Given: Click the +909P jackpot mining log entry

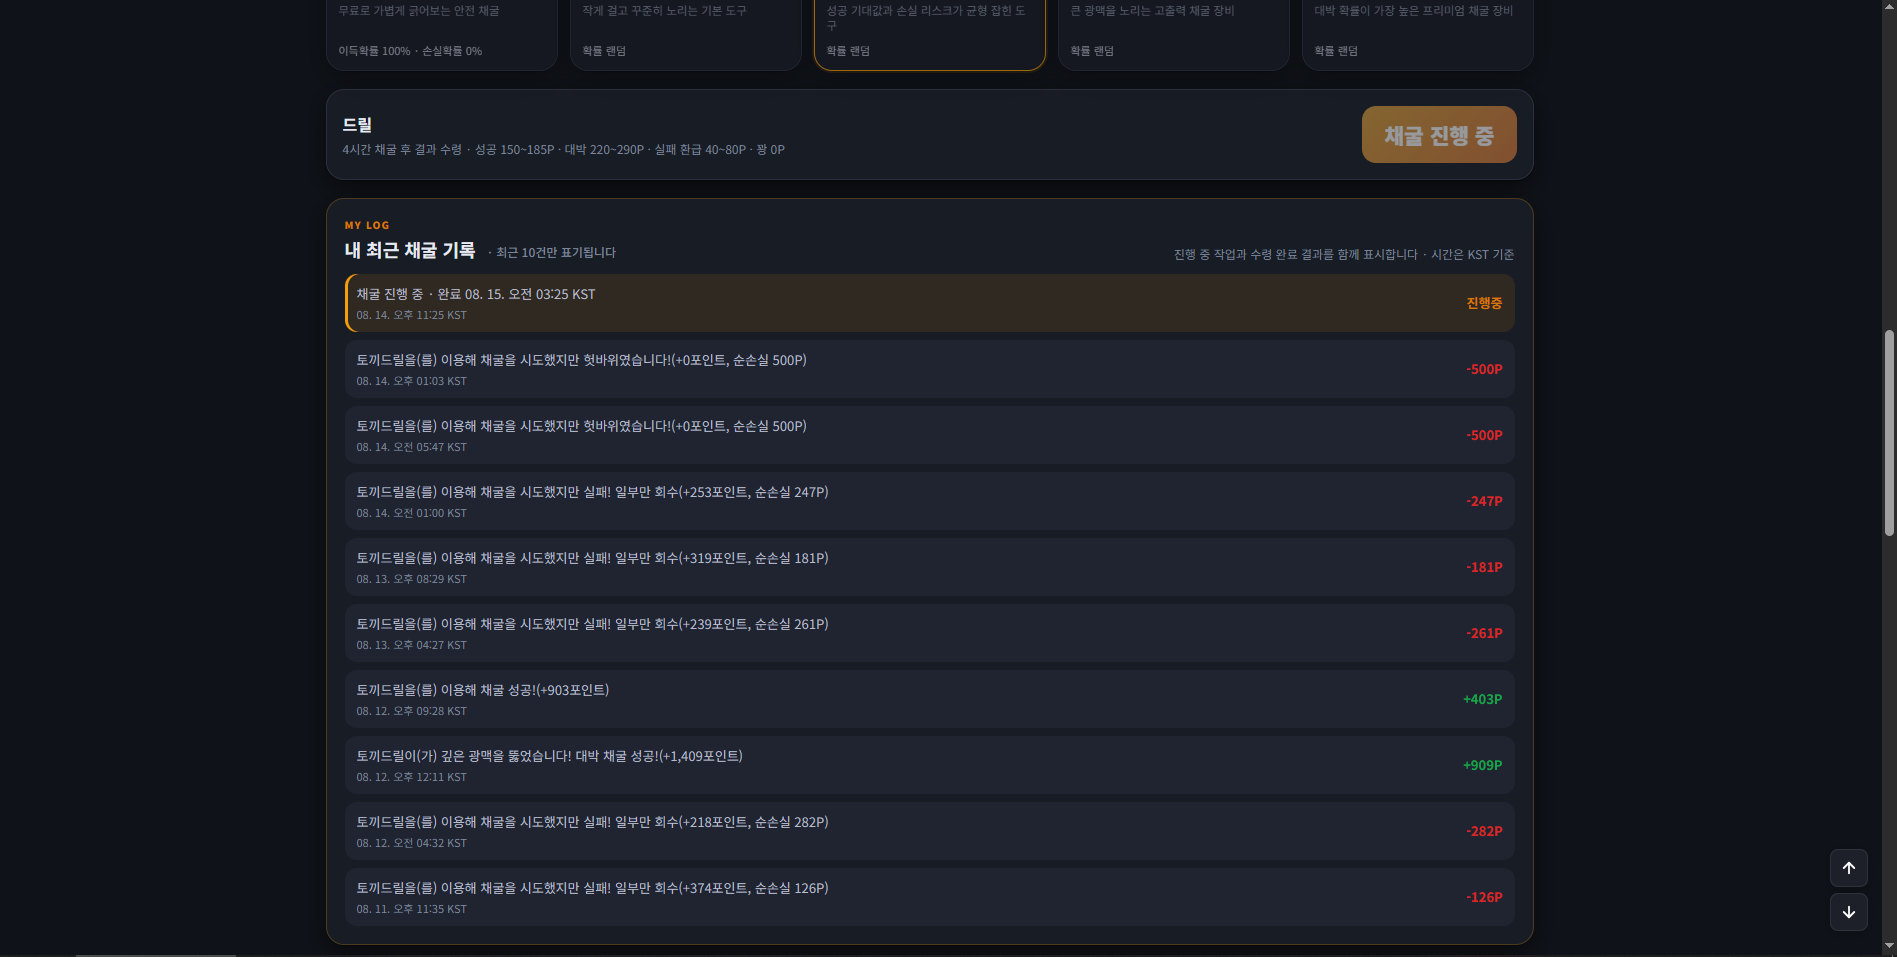Looking at the screenshot, I should pyautogui.click(x=930, y=765).
